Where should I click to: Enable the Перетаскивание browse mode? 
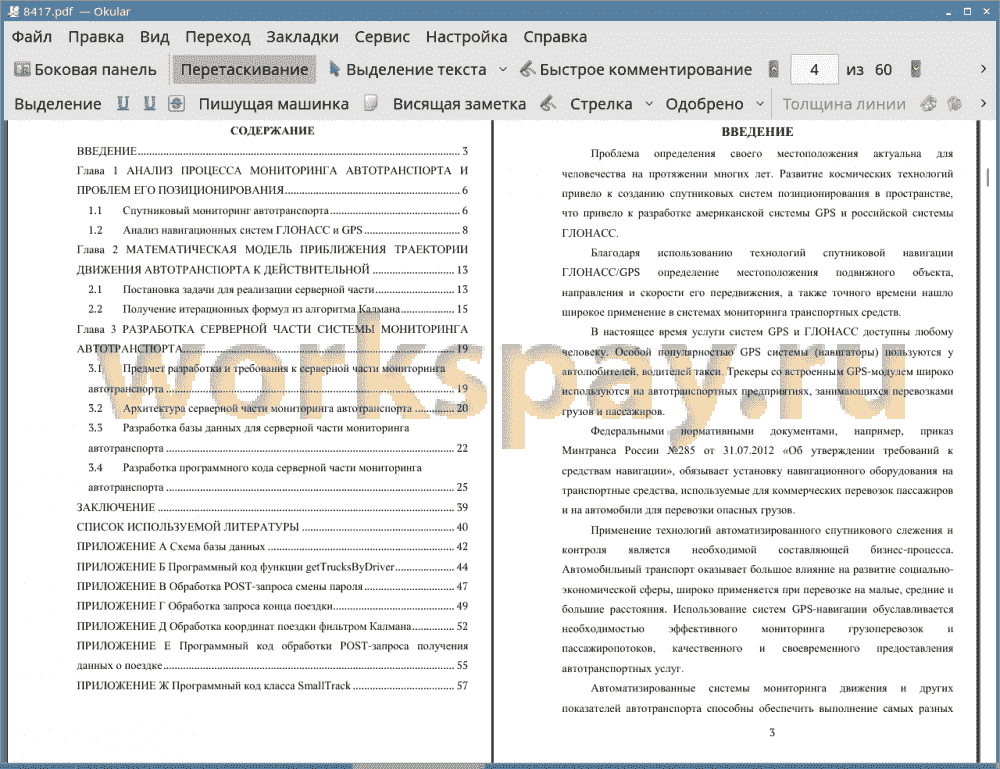click(x=244, y=70)
